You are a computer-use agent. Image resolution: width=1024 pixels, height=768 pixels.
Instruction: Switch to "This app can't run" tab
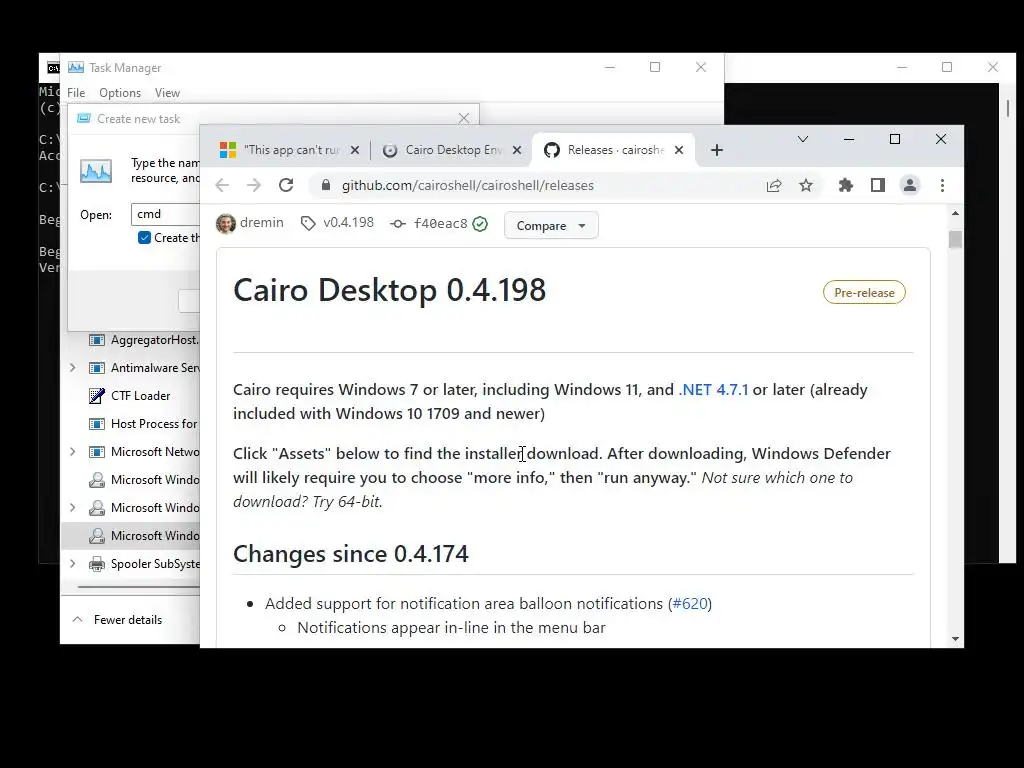click(x=291, y=150)
